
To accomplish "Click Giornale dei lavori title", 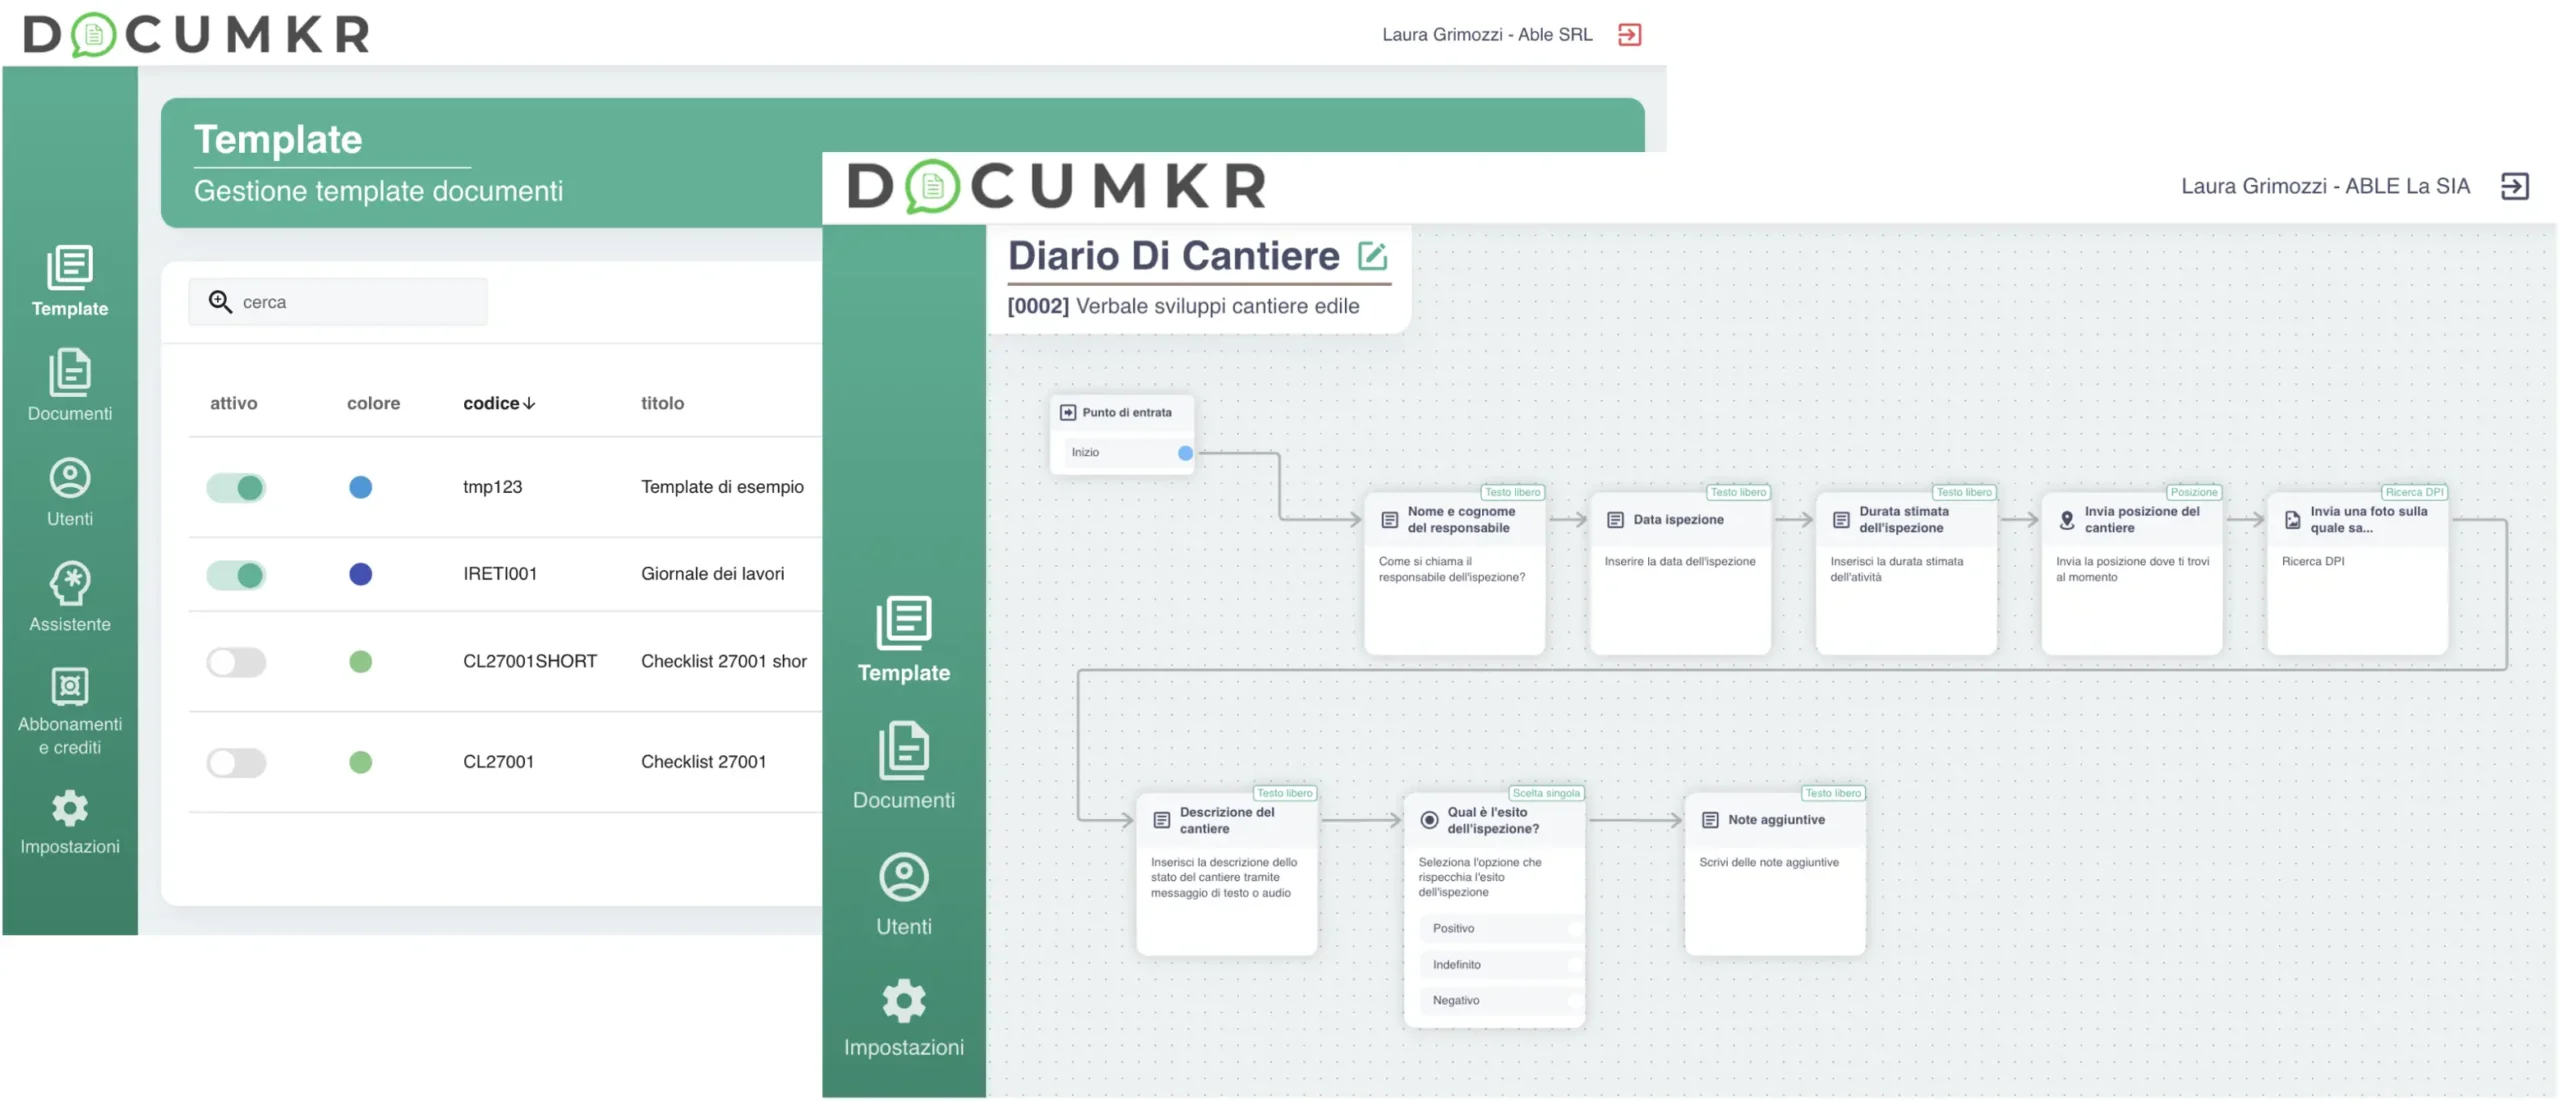I will pos(712,574).
